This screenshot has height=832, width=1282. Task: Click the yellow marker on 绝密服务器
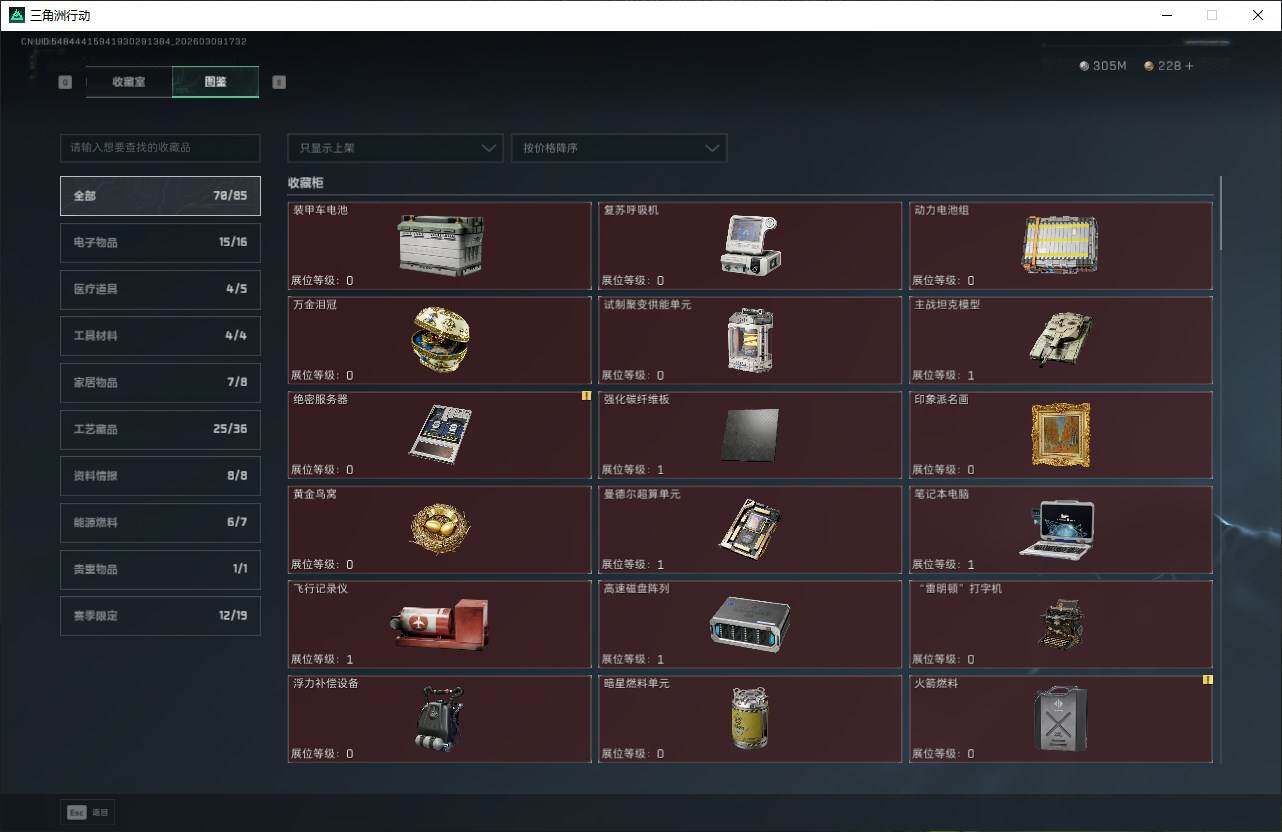tap(586, 397)
